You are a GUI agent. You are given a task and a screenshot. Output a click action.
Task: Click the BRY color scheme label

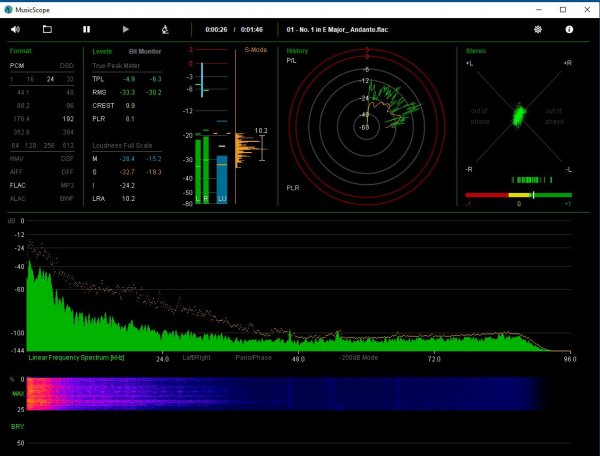(17, 427)
